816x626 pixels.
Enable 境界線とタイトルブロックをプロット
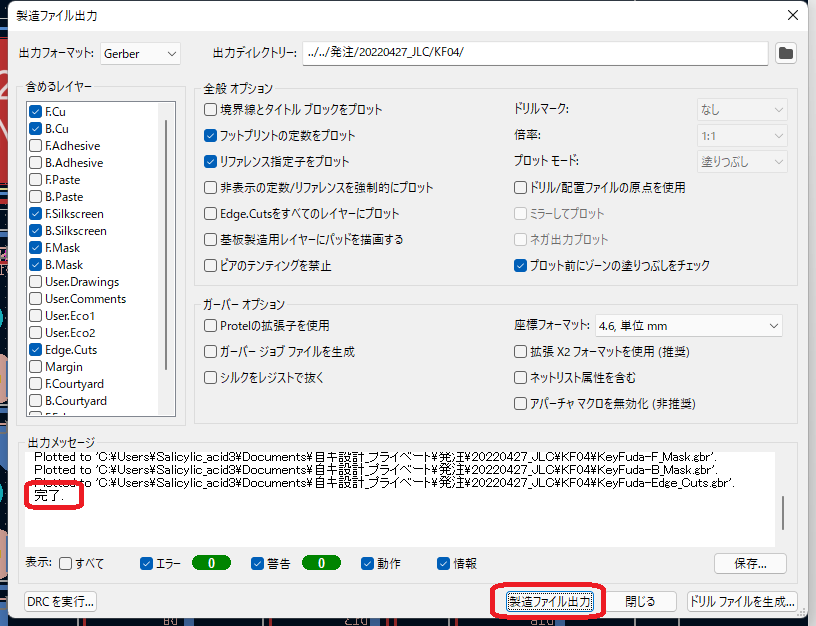tap(210, 109)
